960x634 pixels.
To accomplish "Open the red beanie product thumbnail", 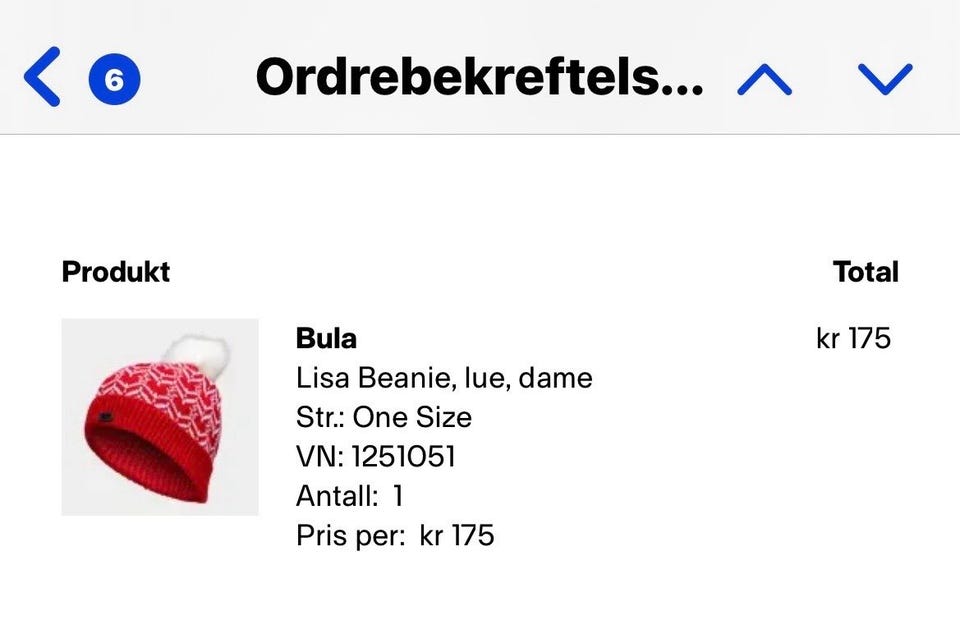I will pos(160,417).
